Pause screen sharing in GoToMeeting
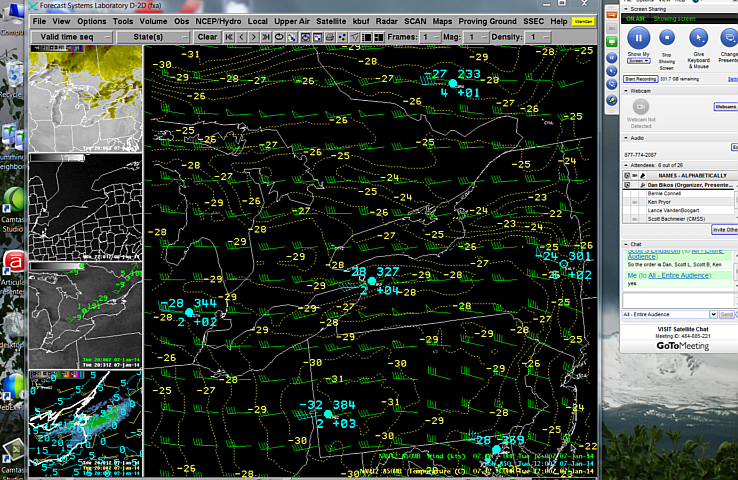This screenshot has width=738, height=480. 638,38
